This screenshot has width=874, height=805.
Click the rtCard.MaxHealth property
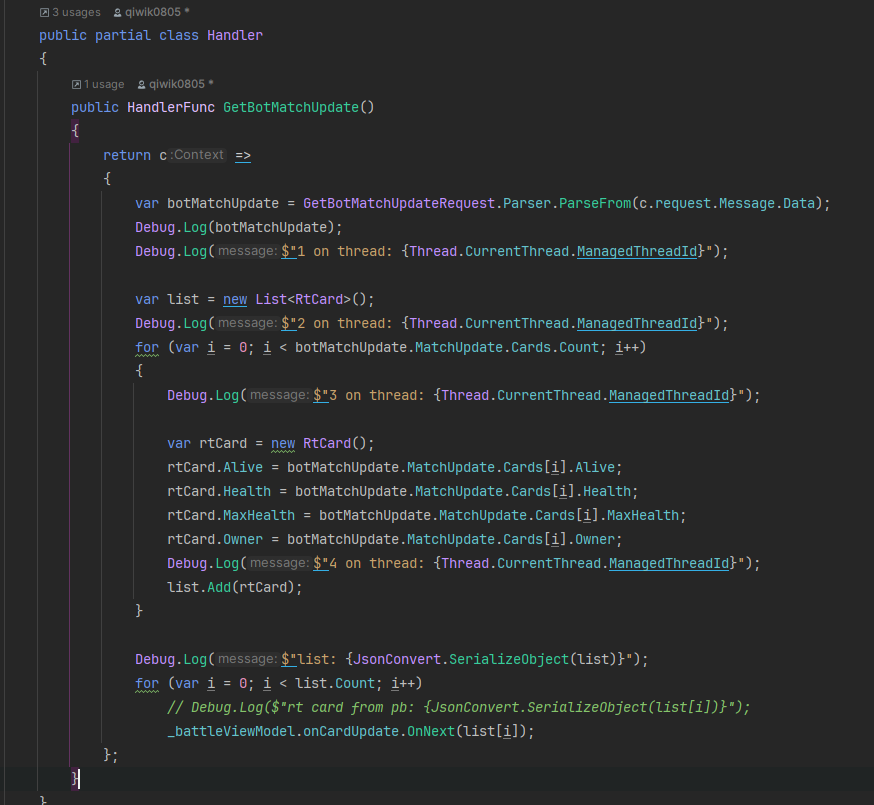pyautogui.click(x=259, y=515)
